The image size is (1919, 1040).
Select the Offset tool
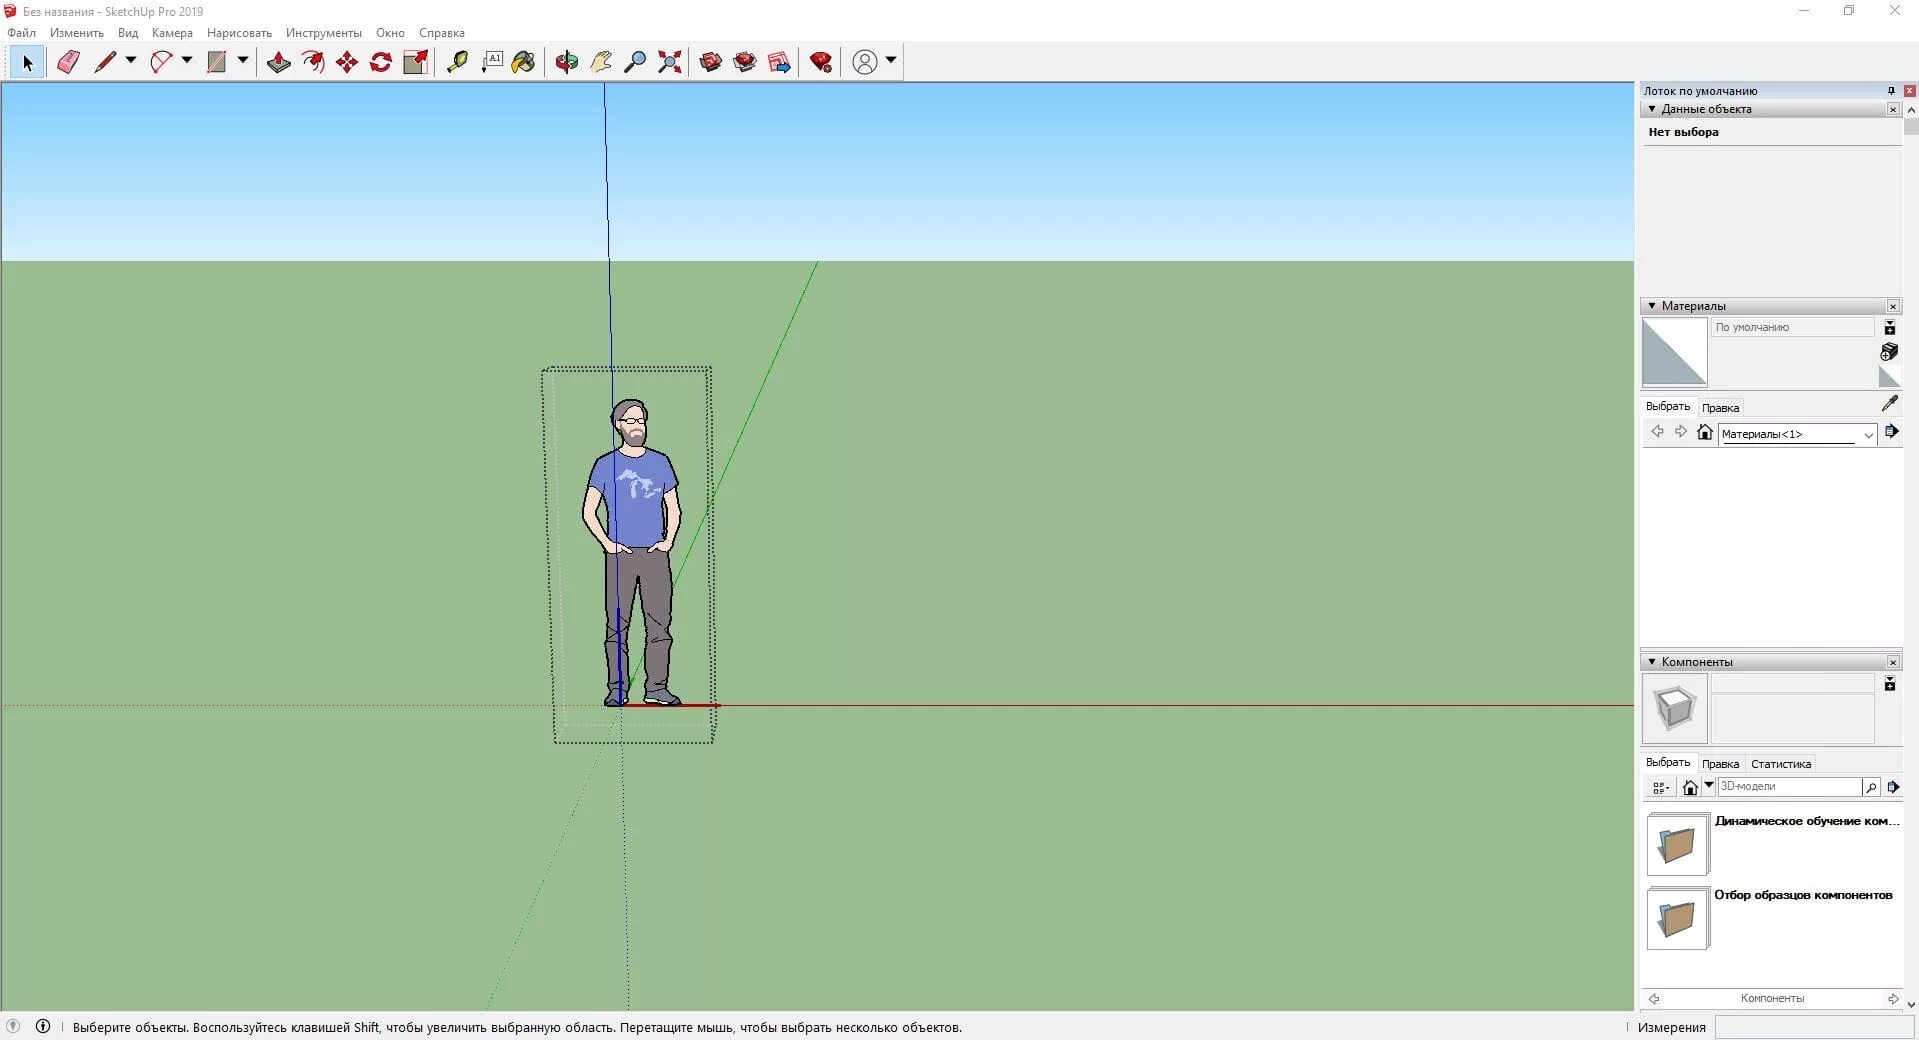[x=313, y=62]
